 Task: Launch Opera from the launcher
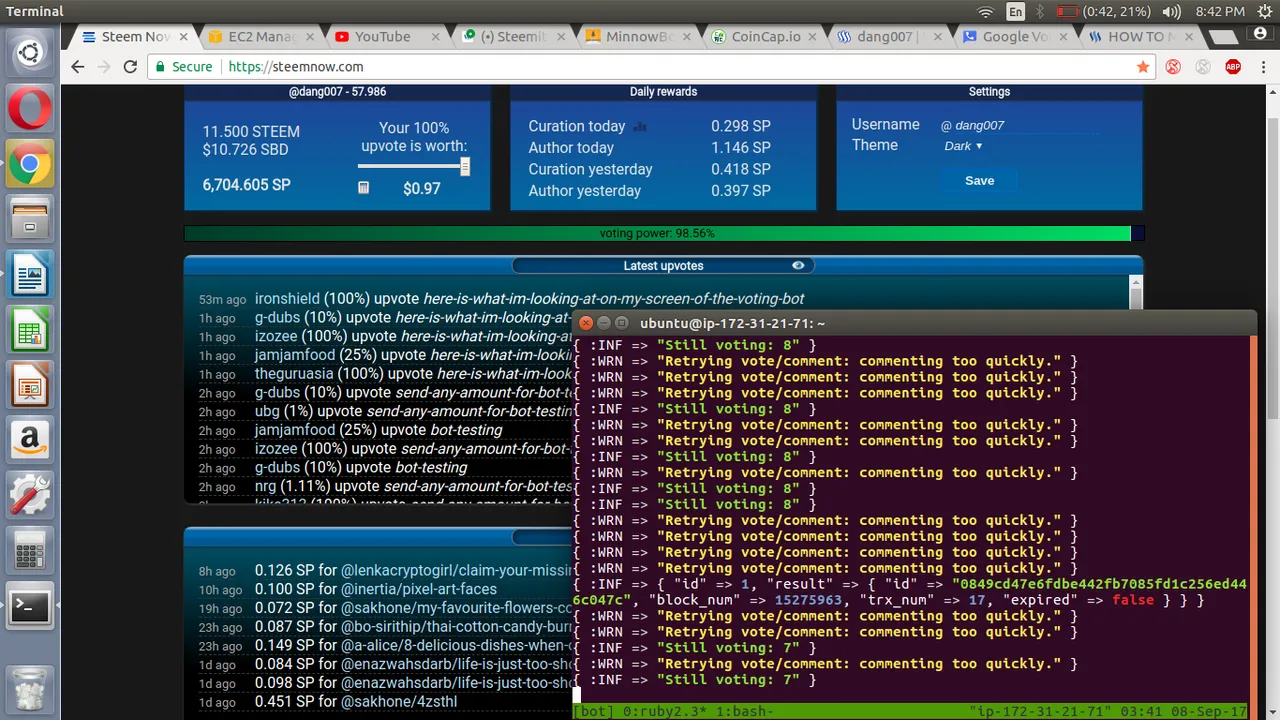[30, 108]
